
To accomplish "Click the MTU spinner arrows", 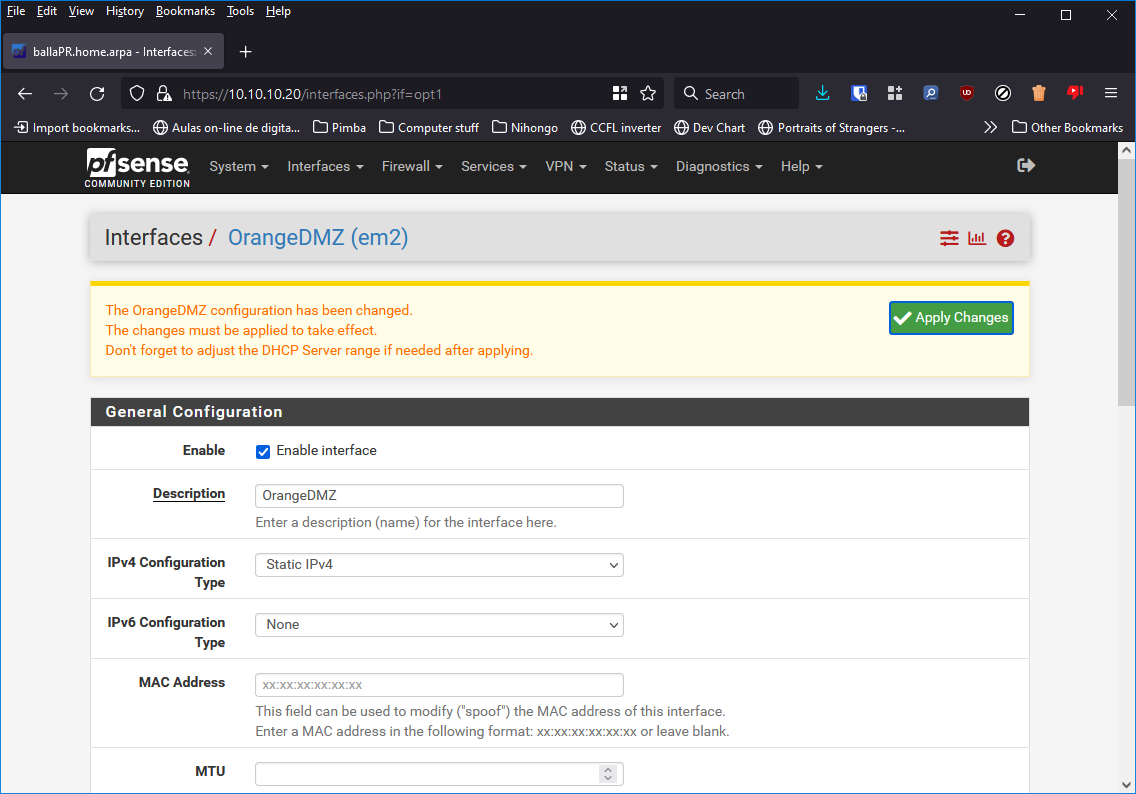I will 607,774.
